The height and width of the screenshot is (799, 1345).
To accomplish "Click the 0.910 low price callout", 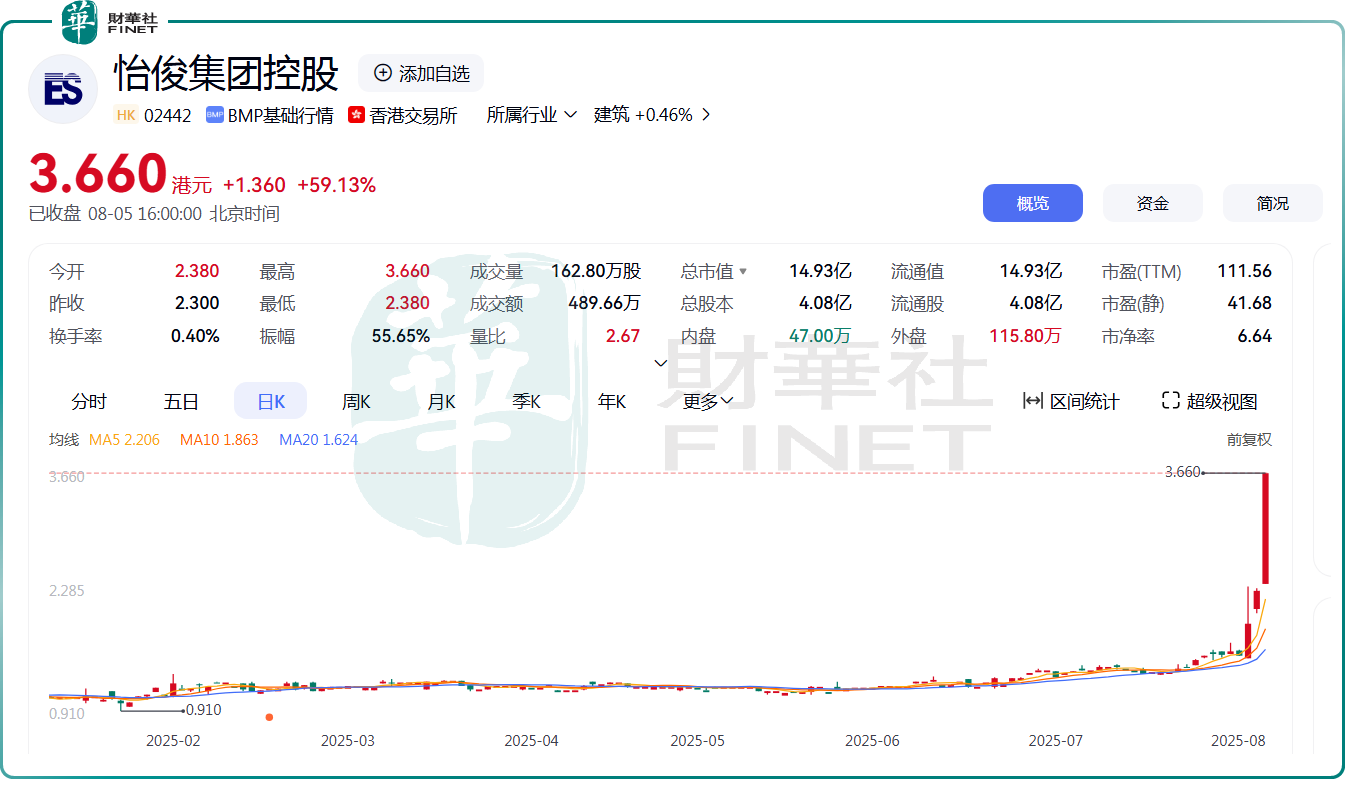I will tap(203, 710).
